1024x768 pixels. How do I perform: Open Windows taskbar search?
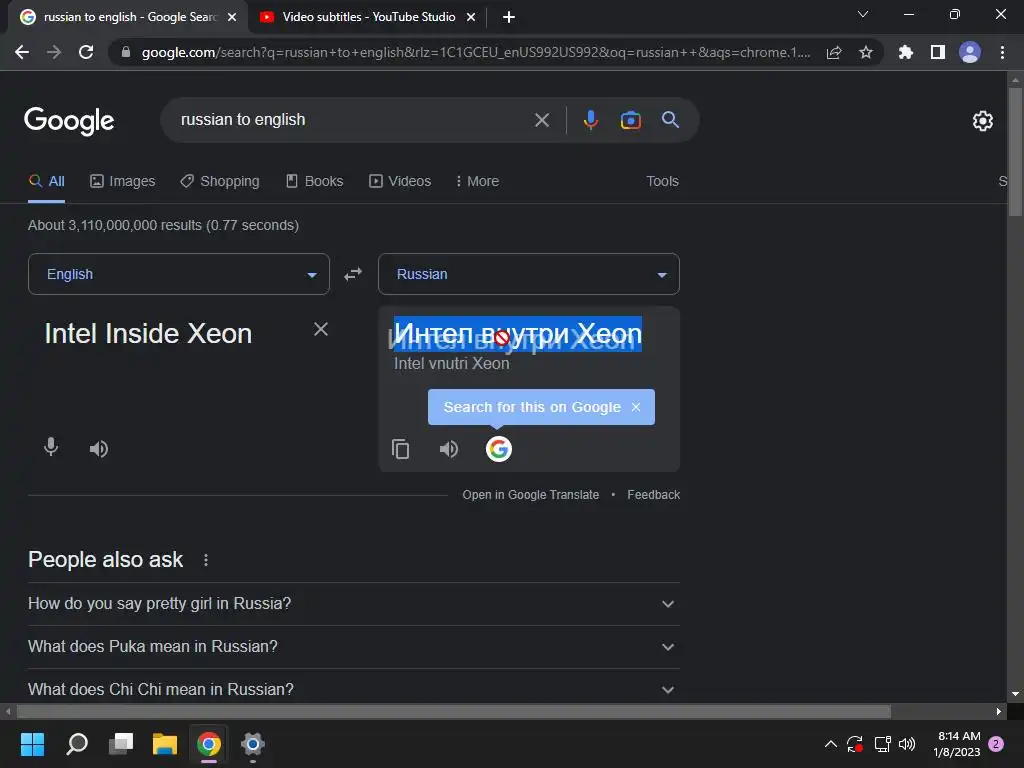point(77,744)
